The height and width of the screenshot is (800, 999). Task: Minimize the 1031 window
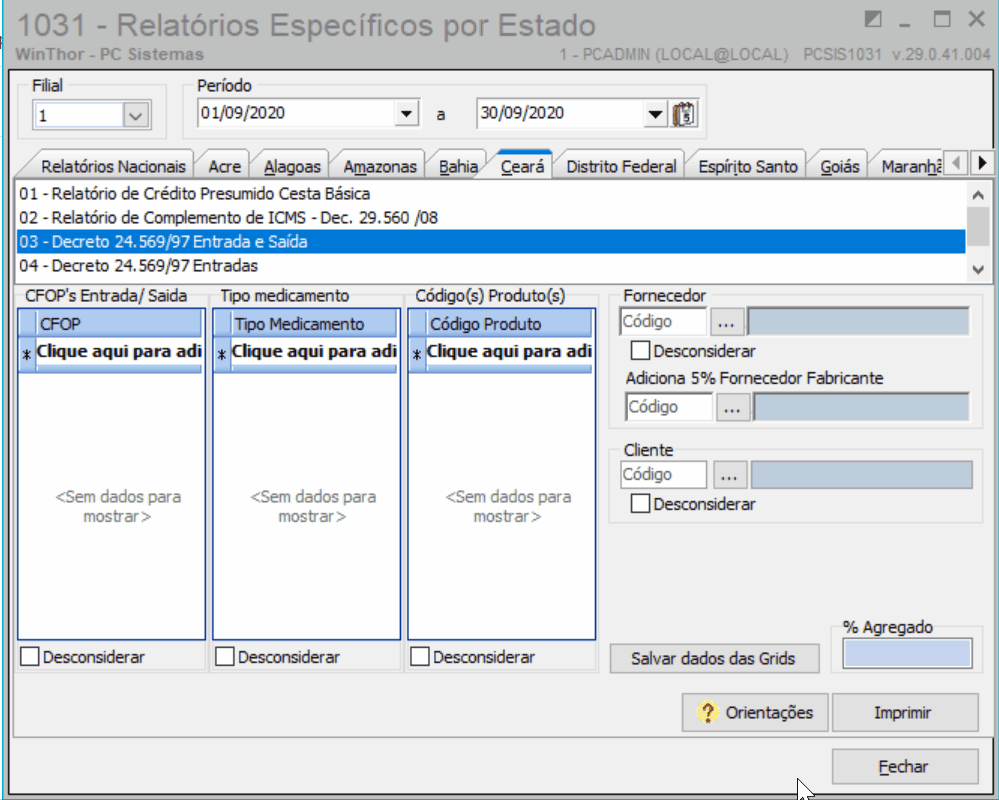905,22
